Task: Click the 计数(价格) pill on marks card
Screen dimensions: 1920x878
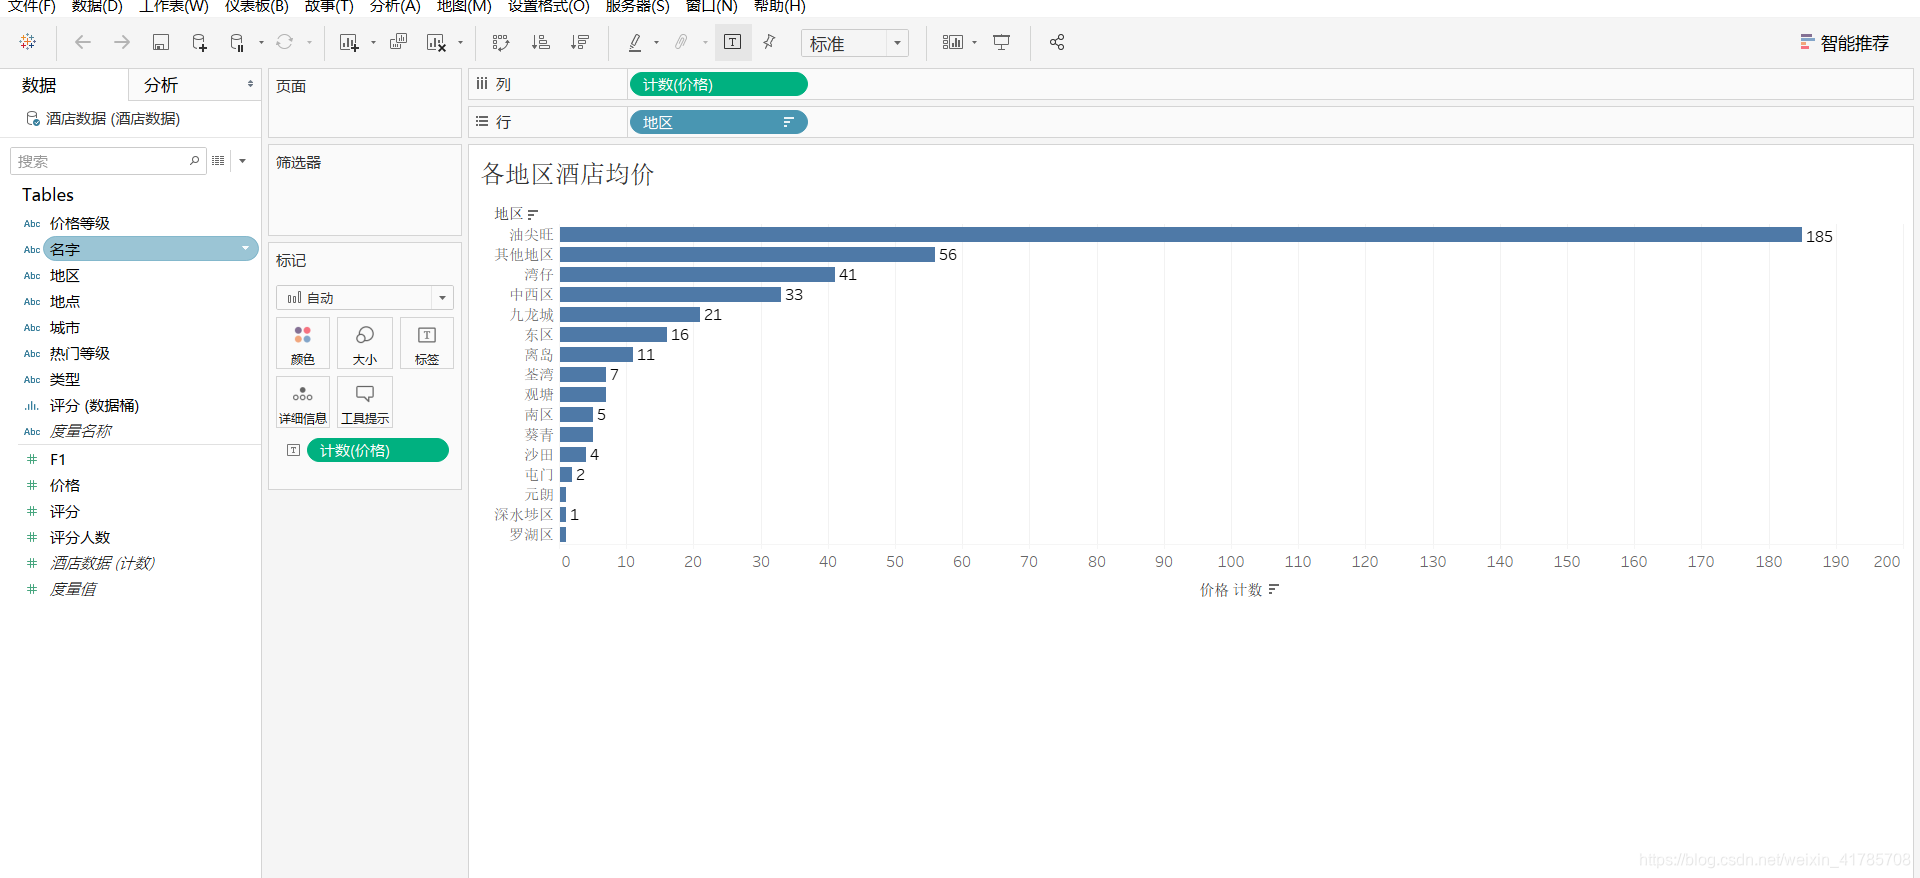Action: coord(378,451)
